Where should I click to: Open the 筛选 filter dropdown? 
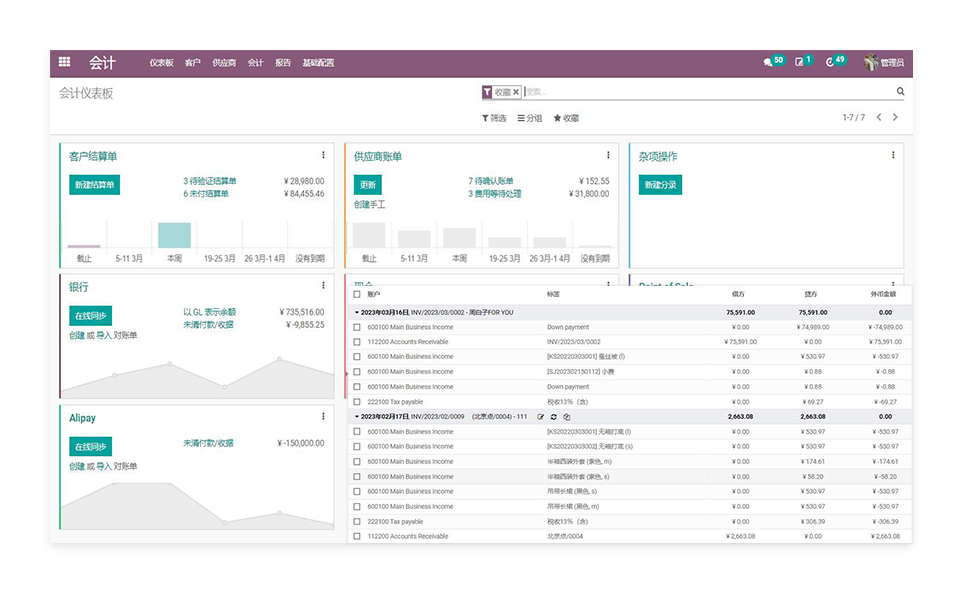point(494,118)
